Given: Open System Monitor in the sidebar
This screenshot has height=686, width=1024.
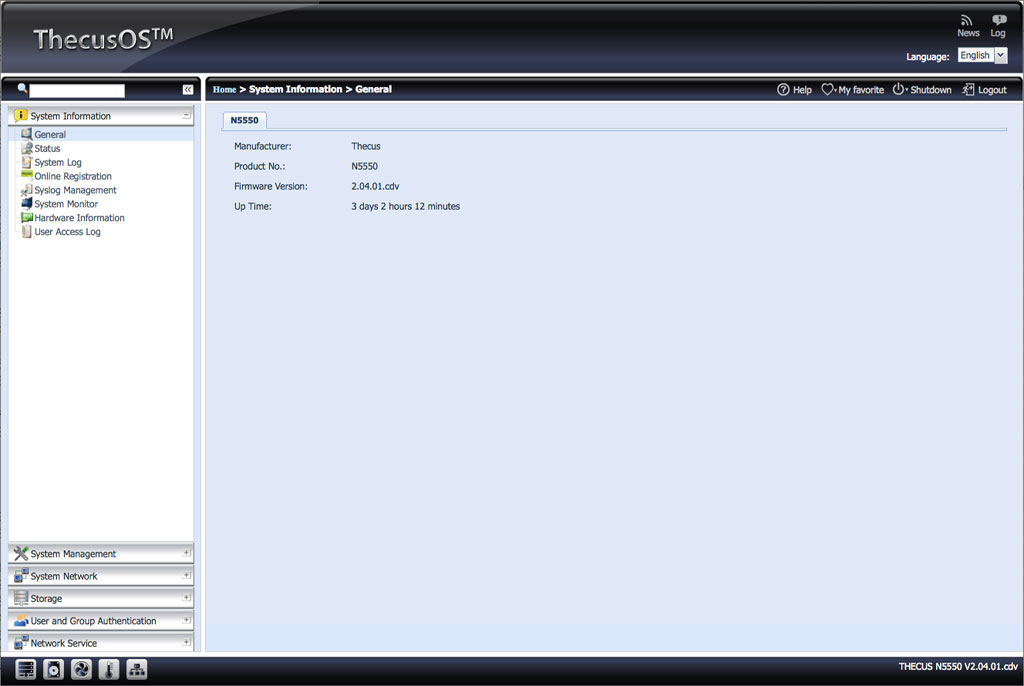Looking at the screenshot, I should click(66, 204).
